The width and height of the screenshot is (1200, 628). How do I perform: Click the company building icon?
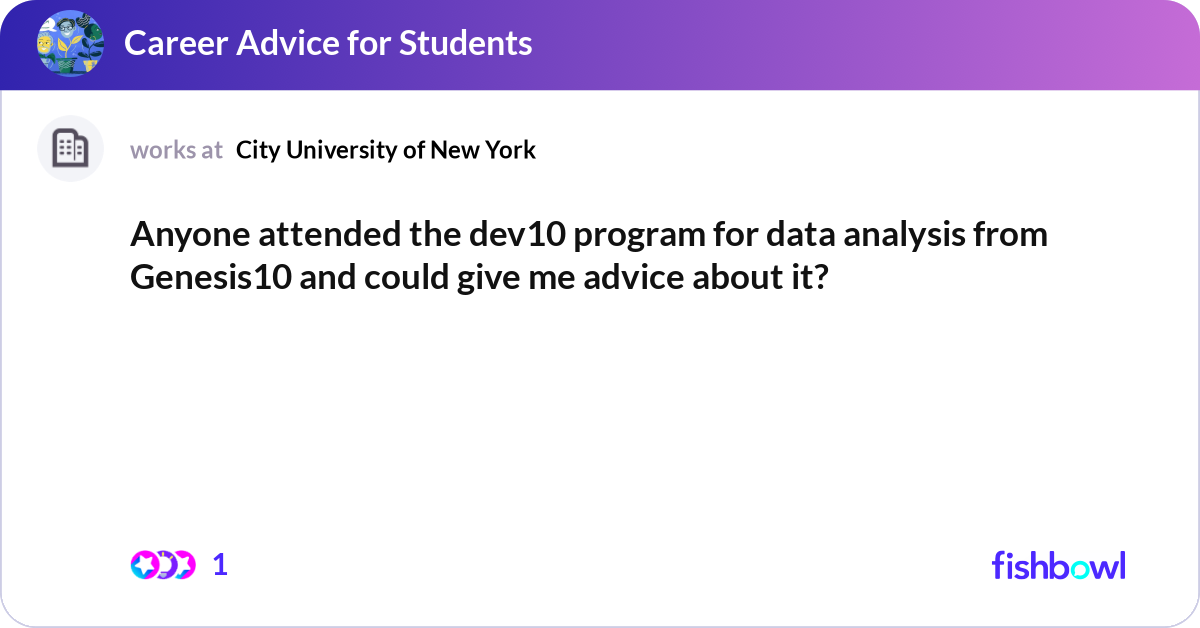pos(70,149)
